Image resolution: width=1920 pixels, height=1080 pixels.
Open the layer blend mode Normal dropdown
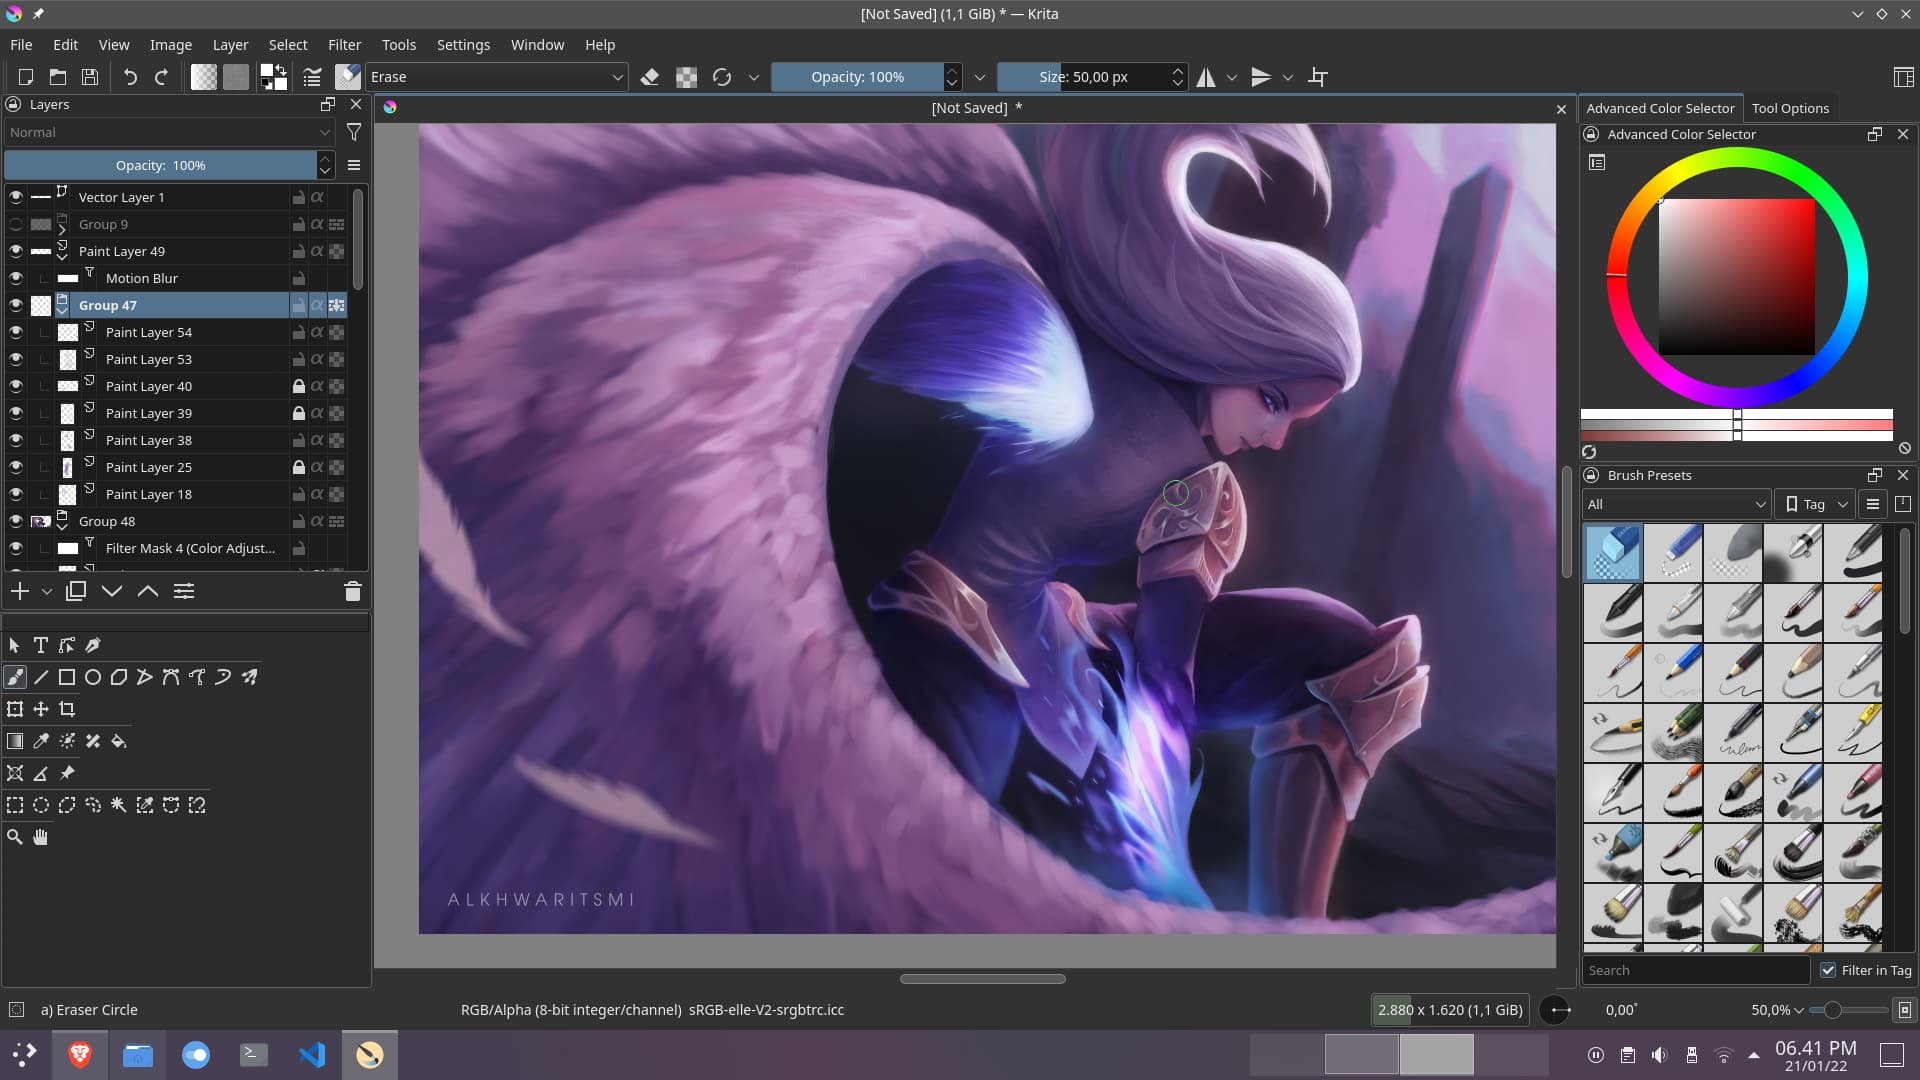point(170,132)
